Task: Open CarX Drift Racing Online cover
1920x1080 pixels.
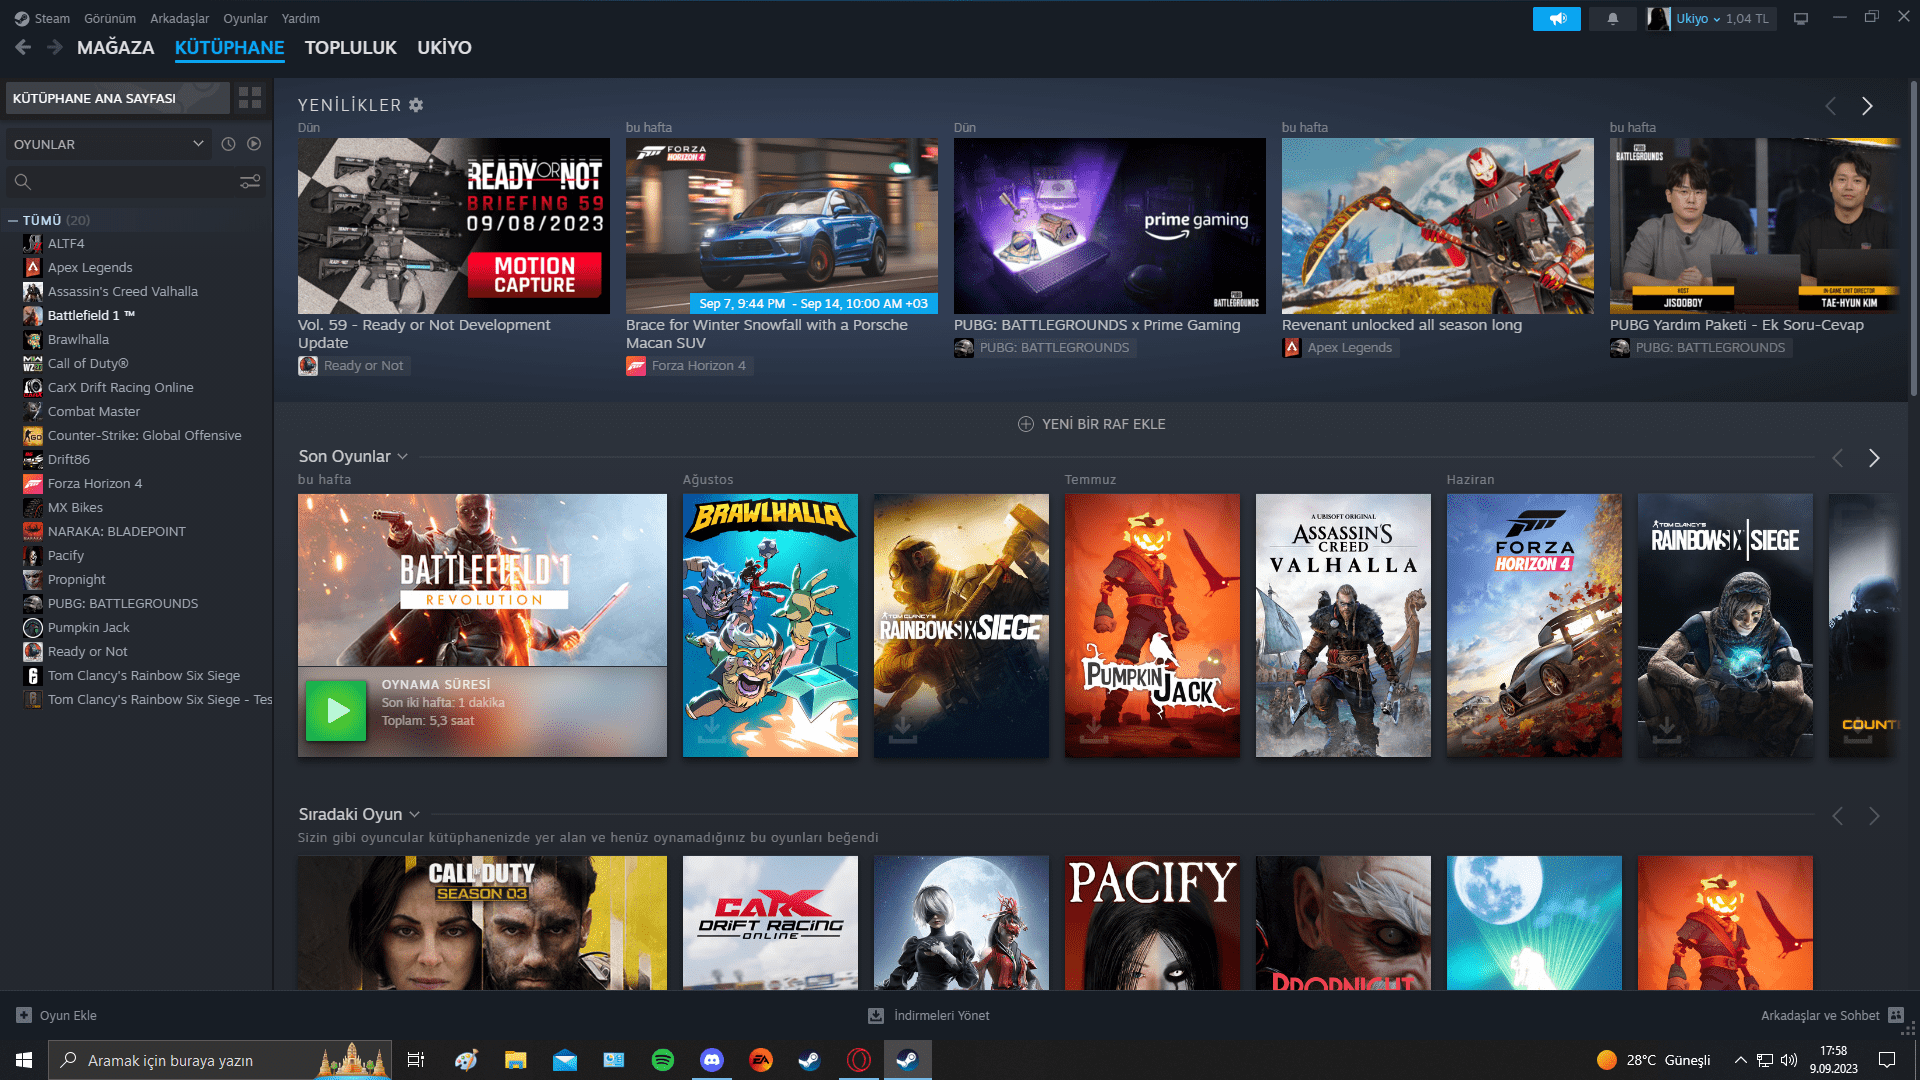Action: click(x=770, y=922)
